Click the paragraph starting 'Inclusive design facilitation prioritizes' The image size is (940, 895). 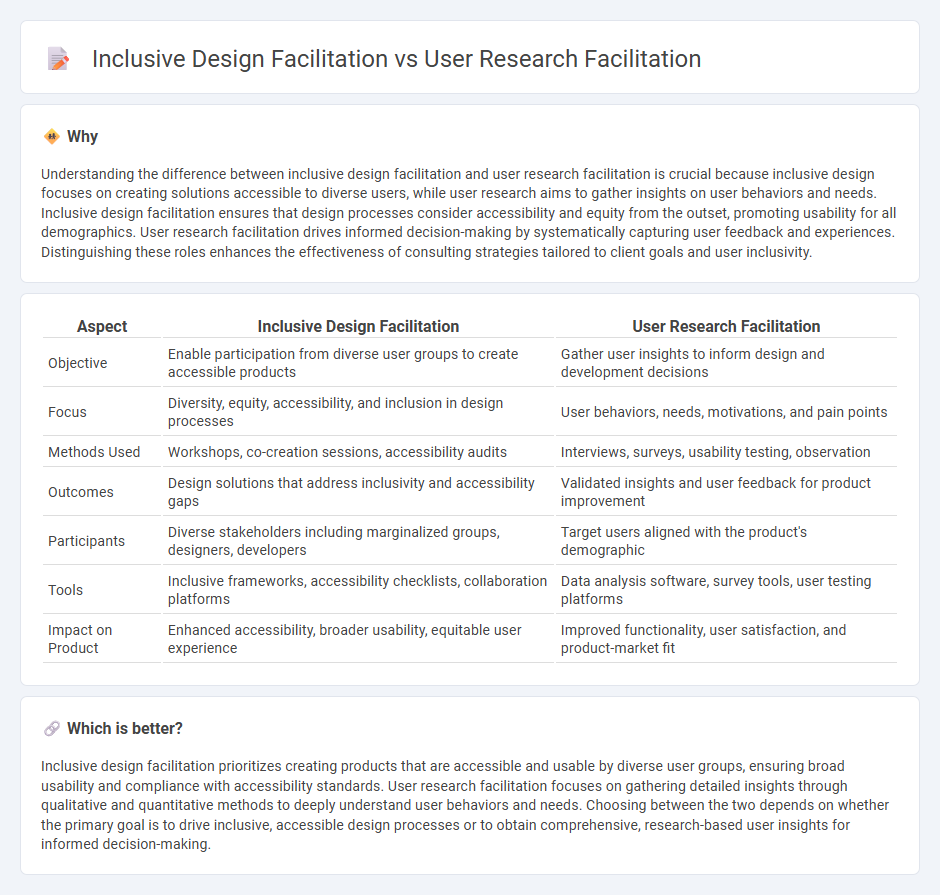(465, 805)
